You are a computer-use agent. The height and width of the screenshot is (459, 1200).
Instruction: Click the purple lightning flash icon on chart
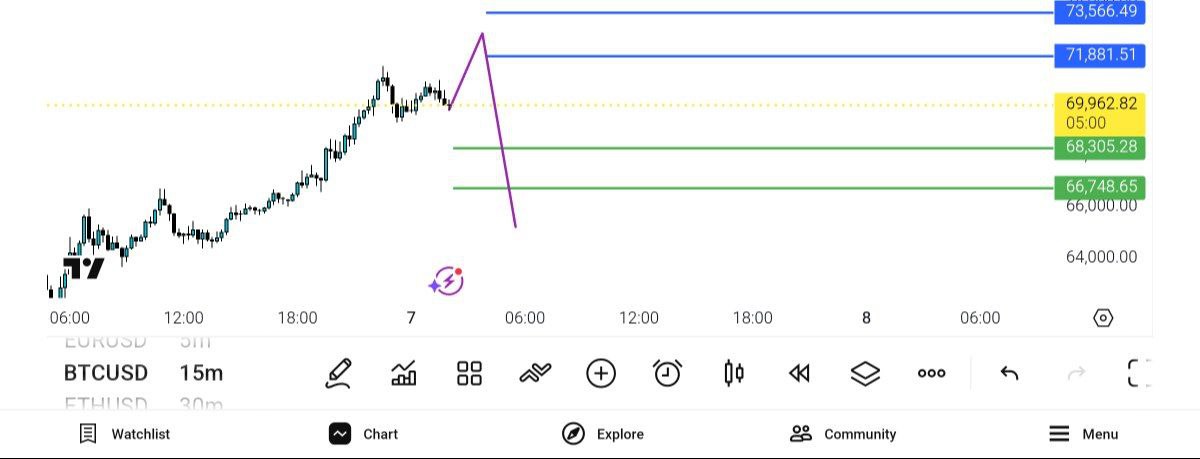coord(447,282)
